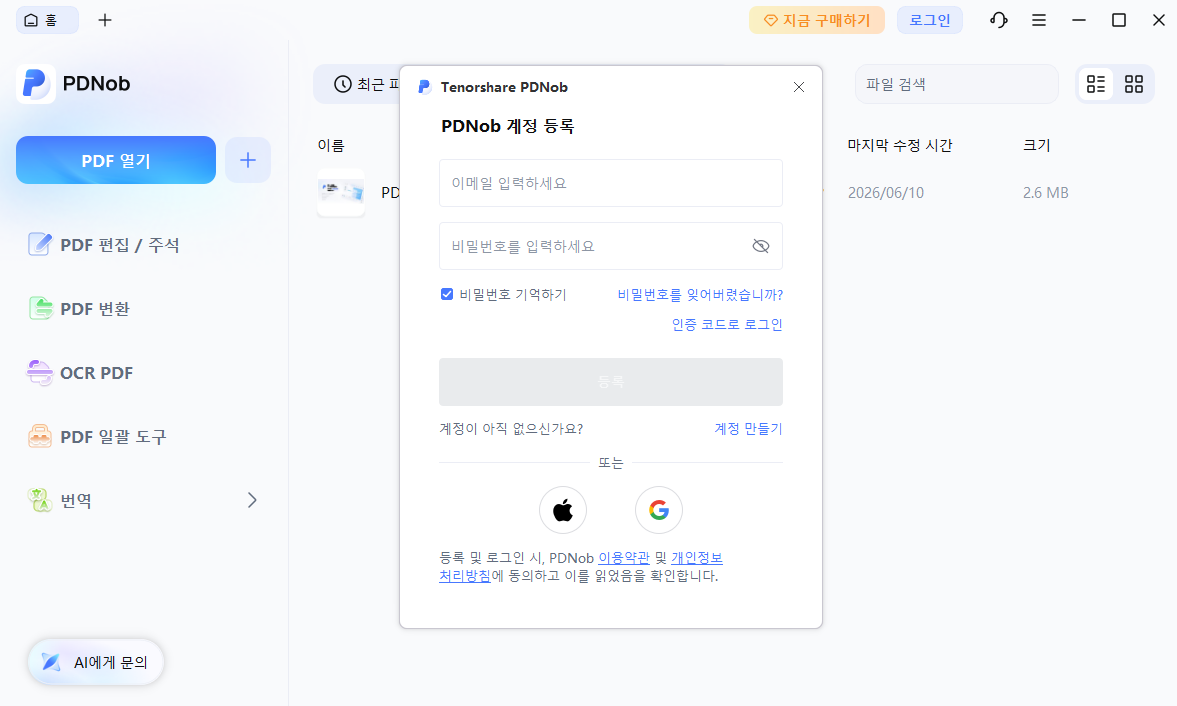1177x706 pixels.
Task: Open PDF 변환 tool
Action: pyautogui.click(x=79, y=308)
